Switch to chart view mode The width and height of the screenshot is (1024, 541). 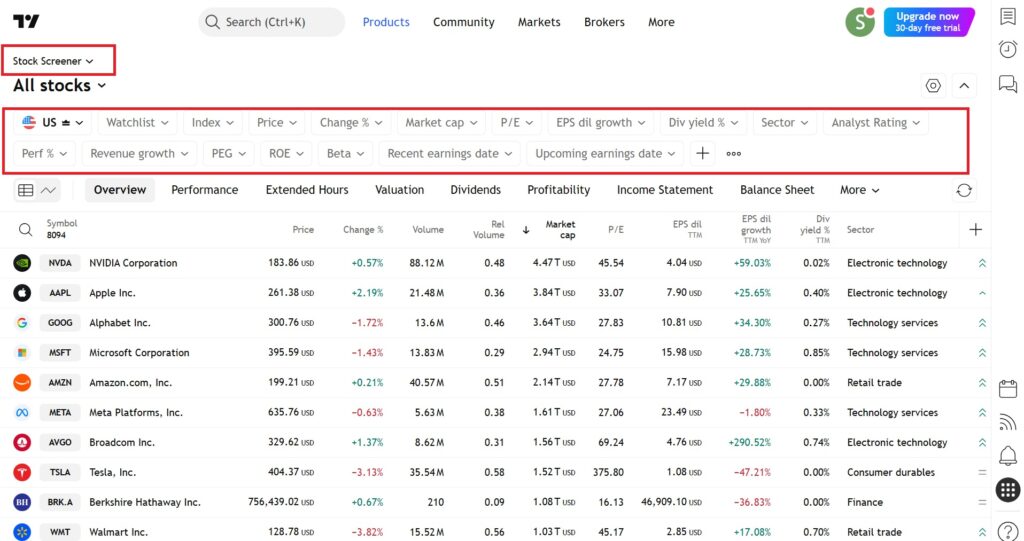[x=48, y=190]
